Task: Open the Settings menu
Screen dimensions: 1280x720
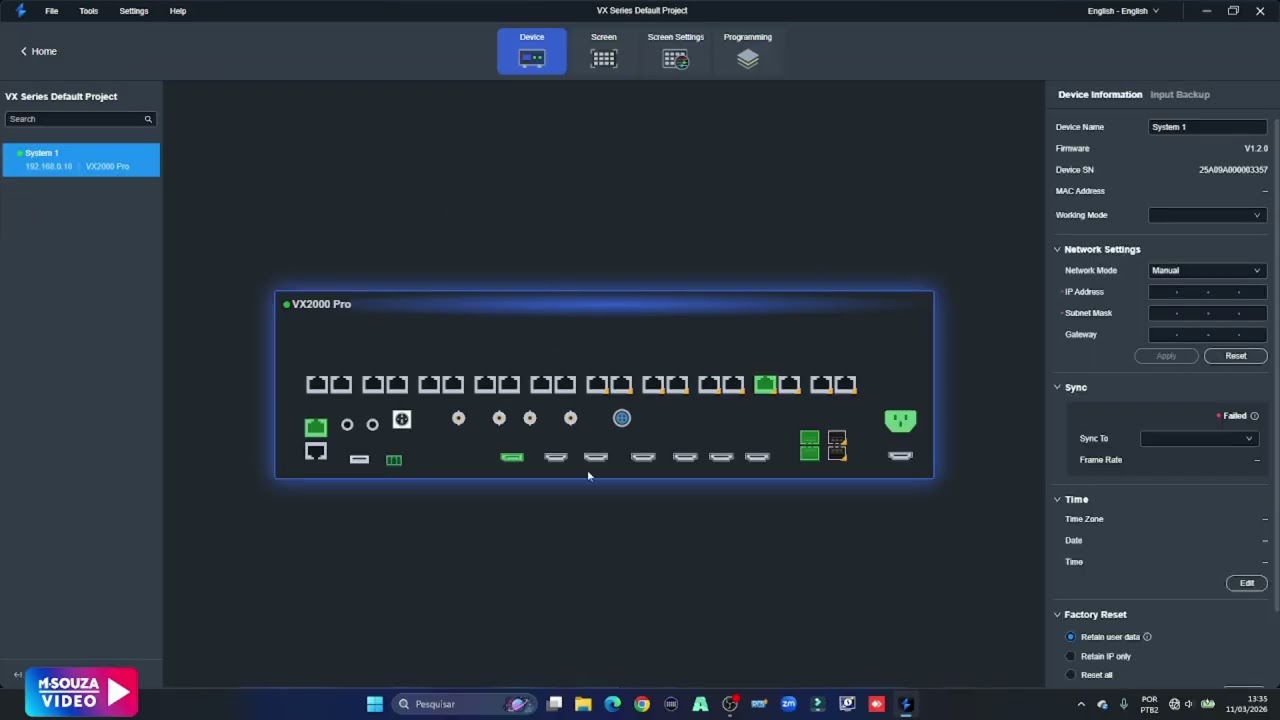Action: coord(134,11)
